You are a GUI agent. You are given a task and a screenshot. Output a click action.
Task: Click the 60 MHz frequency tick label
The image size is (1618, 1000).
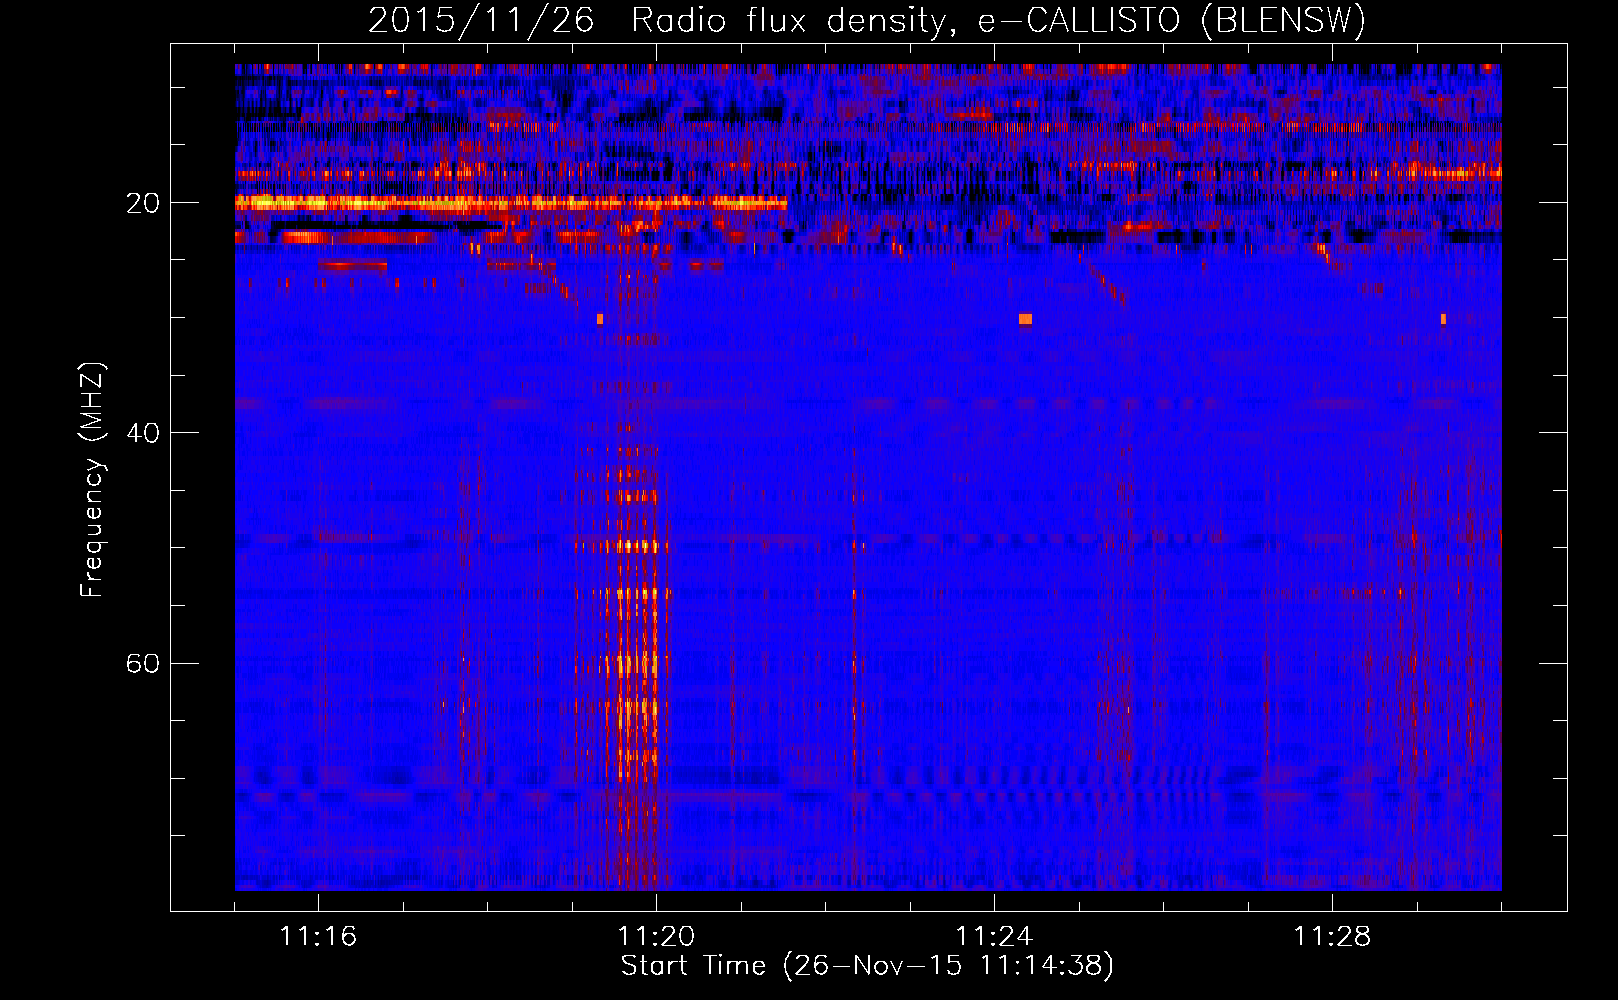[x=143, y=663]
